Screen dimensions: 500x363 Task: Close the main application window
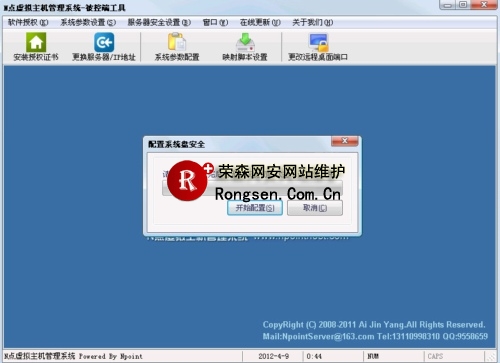click(484, 5)
